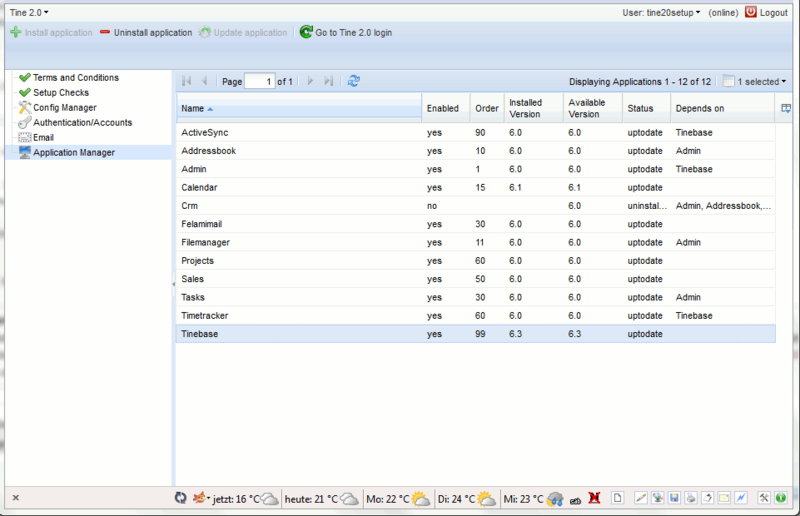Sort by Available Version column header
800x516 pixels.
coord(593,108)
